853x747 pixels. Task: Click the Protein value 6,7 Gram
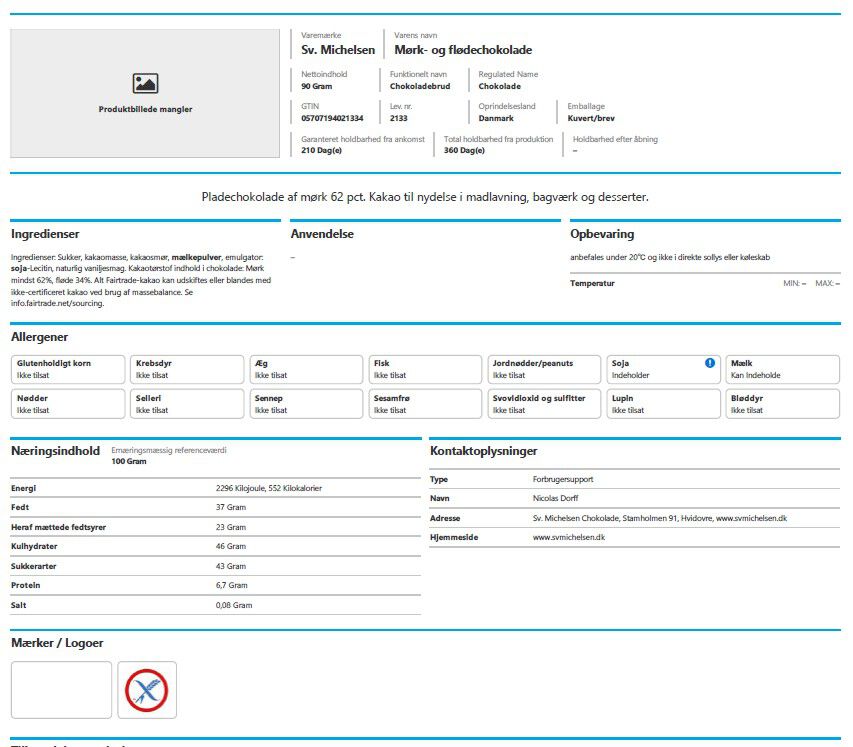point(231,585)
